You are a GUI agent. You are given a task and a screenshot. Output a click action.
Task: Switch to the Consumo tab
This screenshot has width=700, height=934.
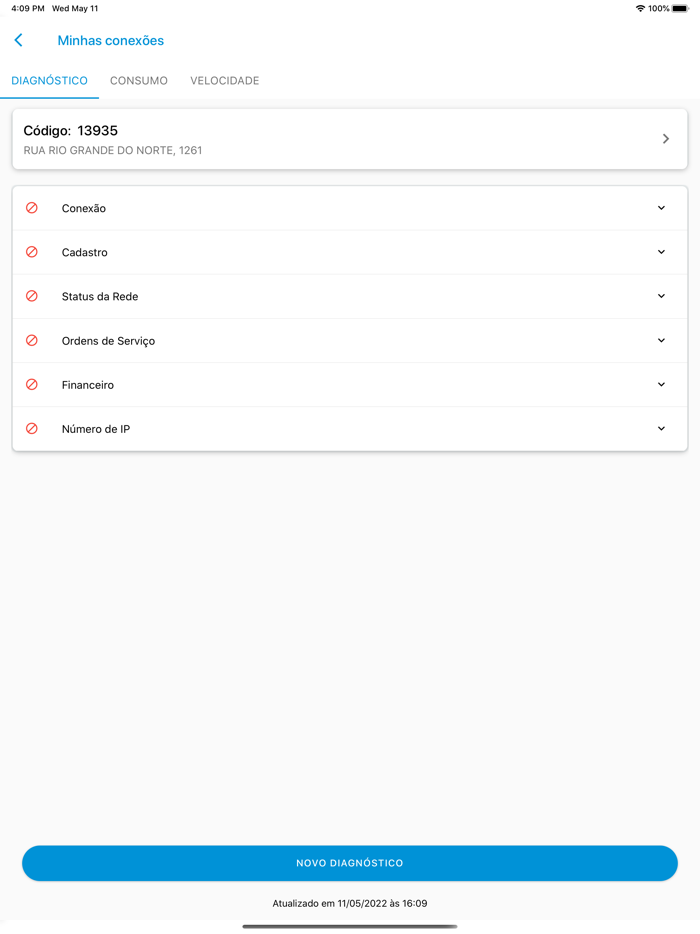(x=139, y=80)
